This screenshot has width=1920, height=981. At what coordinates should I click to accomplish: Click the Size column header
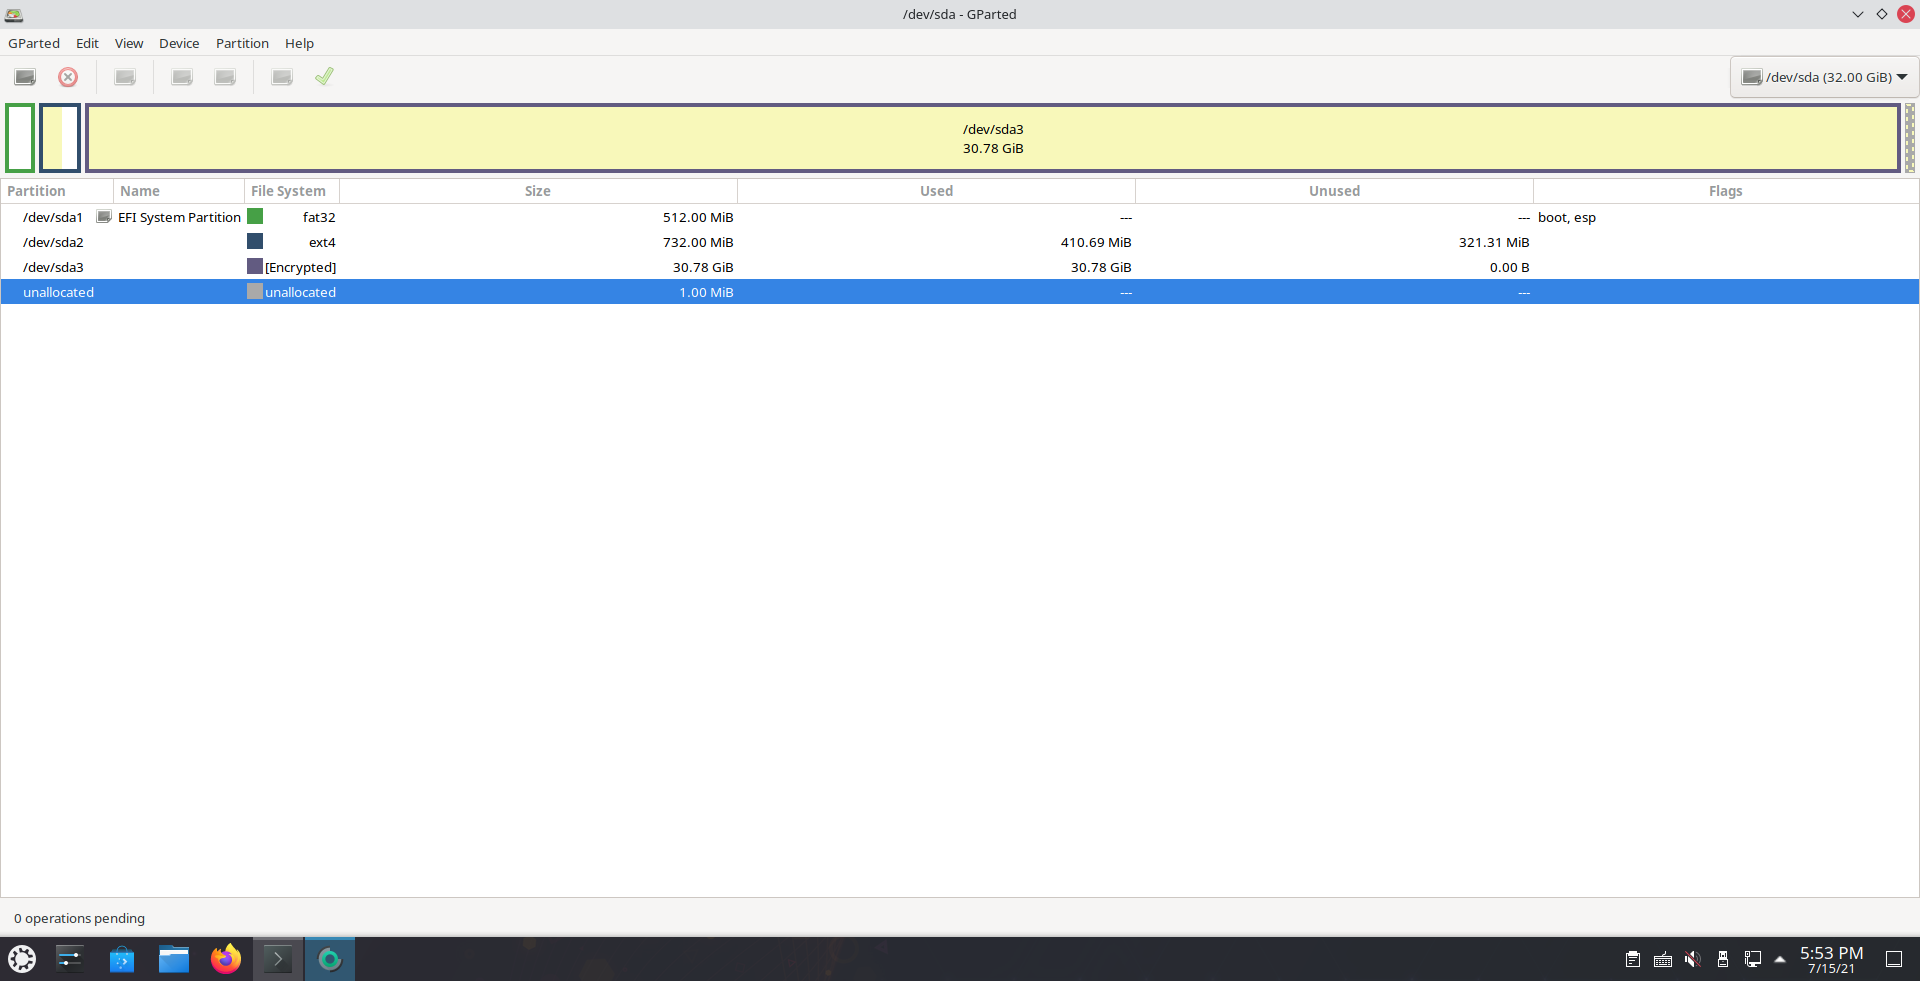538,191
